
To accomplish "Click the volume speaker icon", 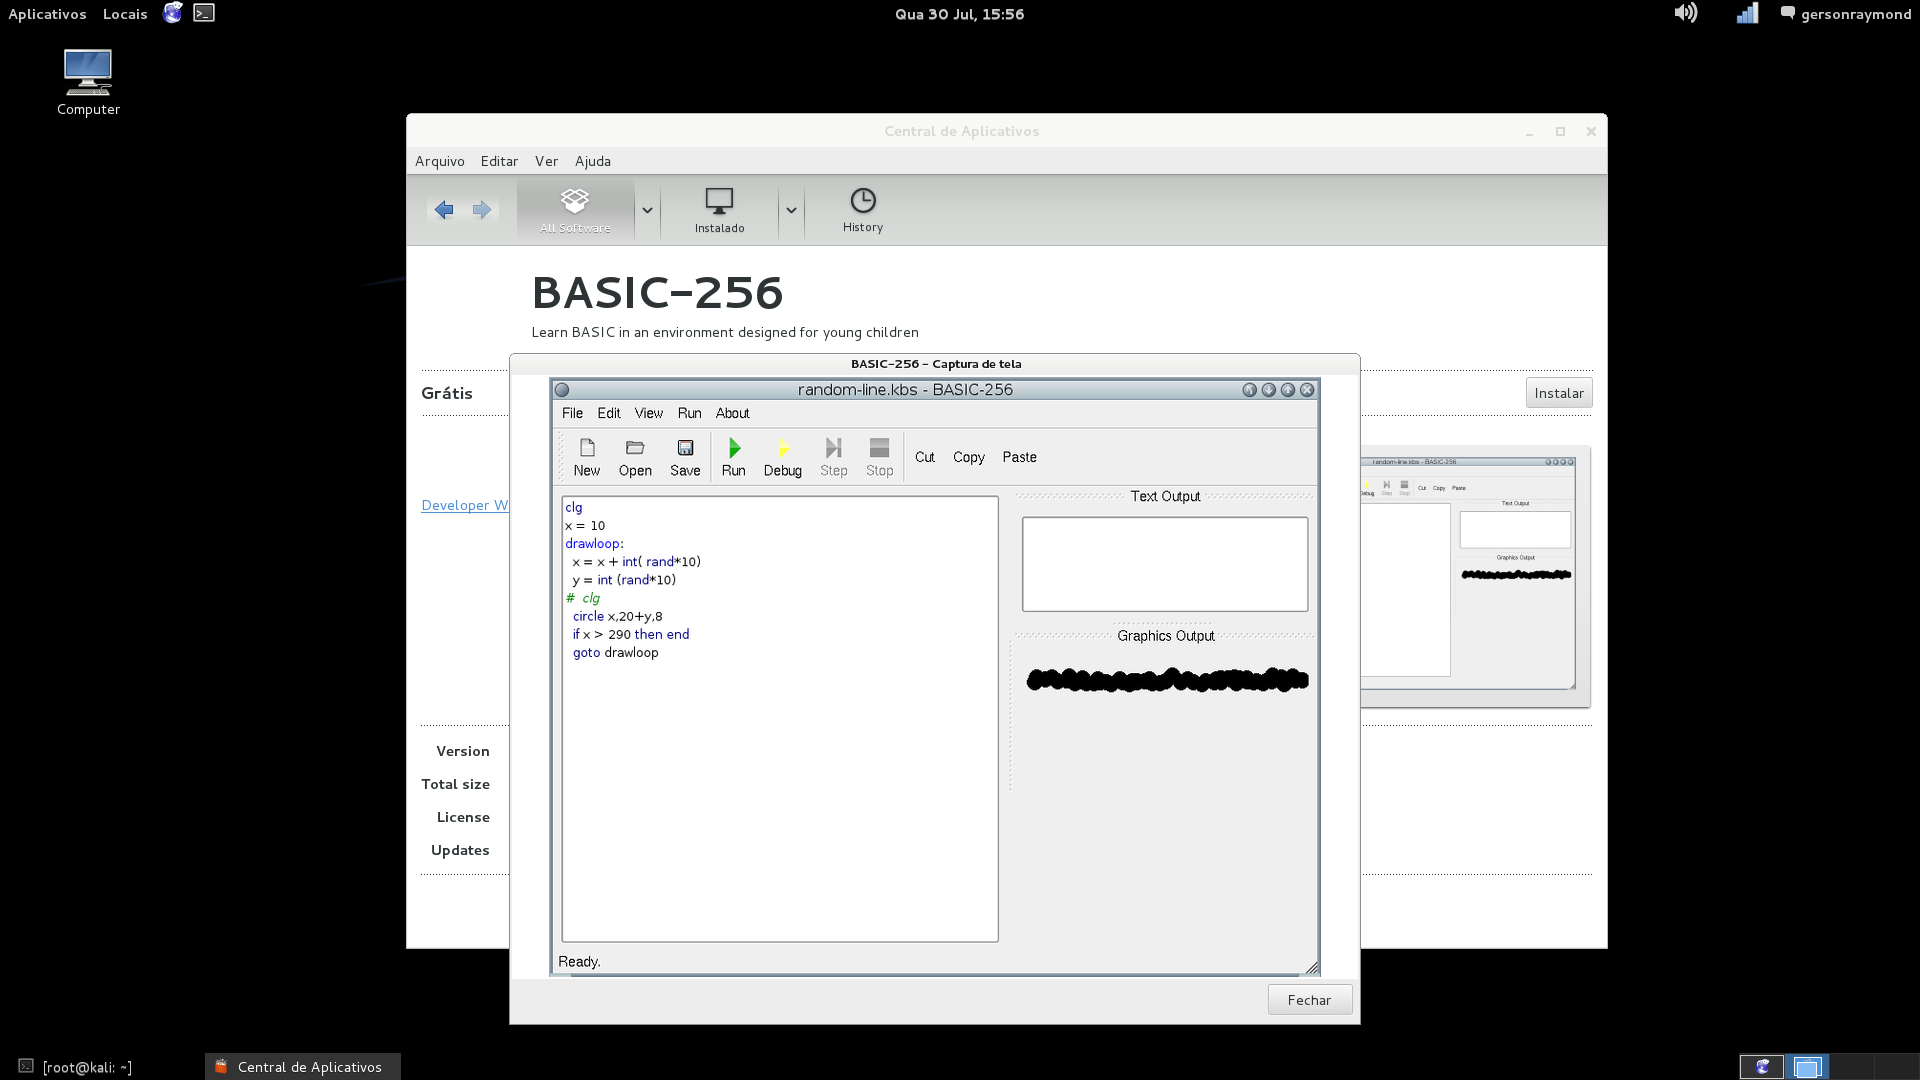I will pyautogui.click(x=1686, y=13).
